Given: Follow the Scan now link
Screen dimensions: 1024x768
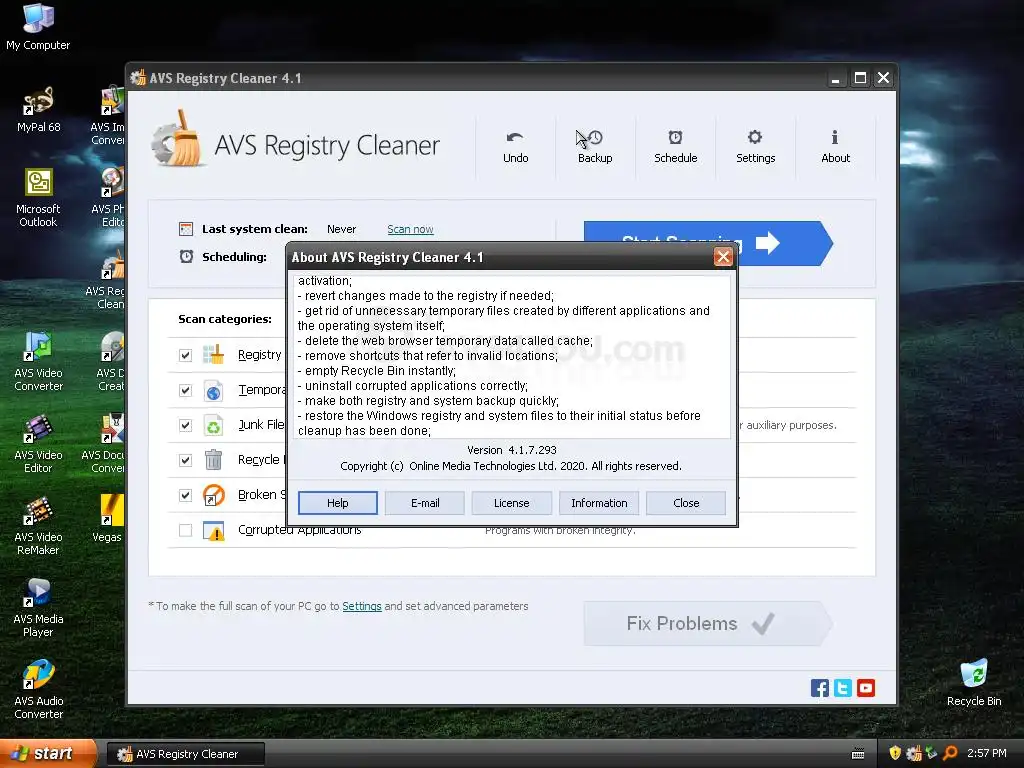Looking at the screenshot, I should [410, 229].
